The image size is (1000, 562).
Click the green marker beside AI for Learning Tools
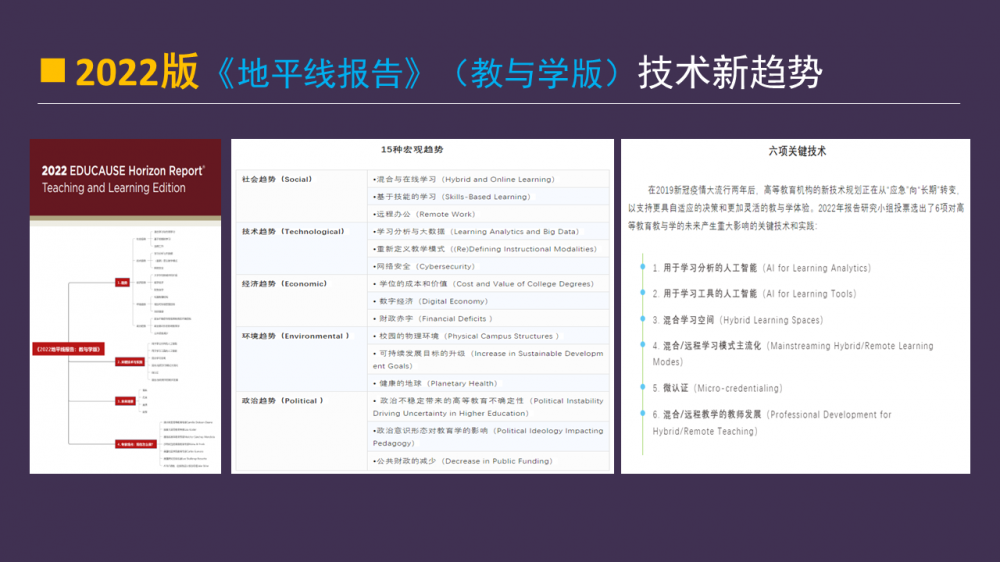pyautogui.click(x=642, y=294)
